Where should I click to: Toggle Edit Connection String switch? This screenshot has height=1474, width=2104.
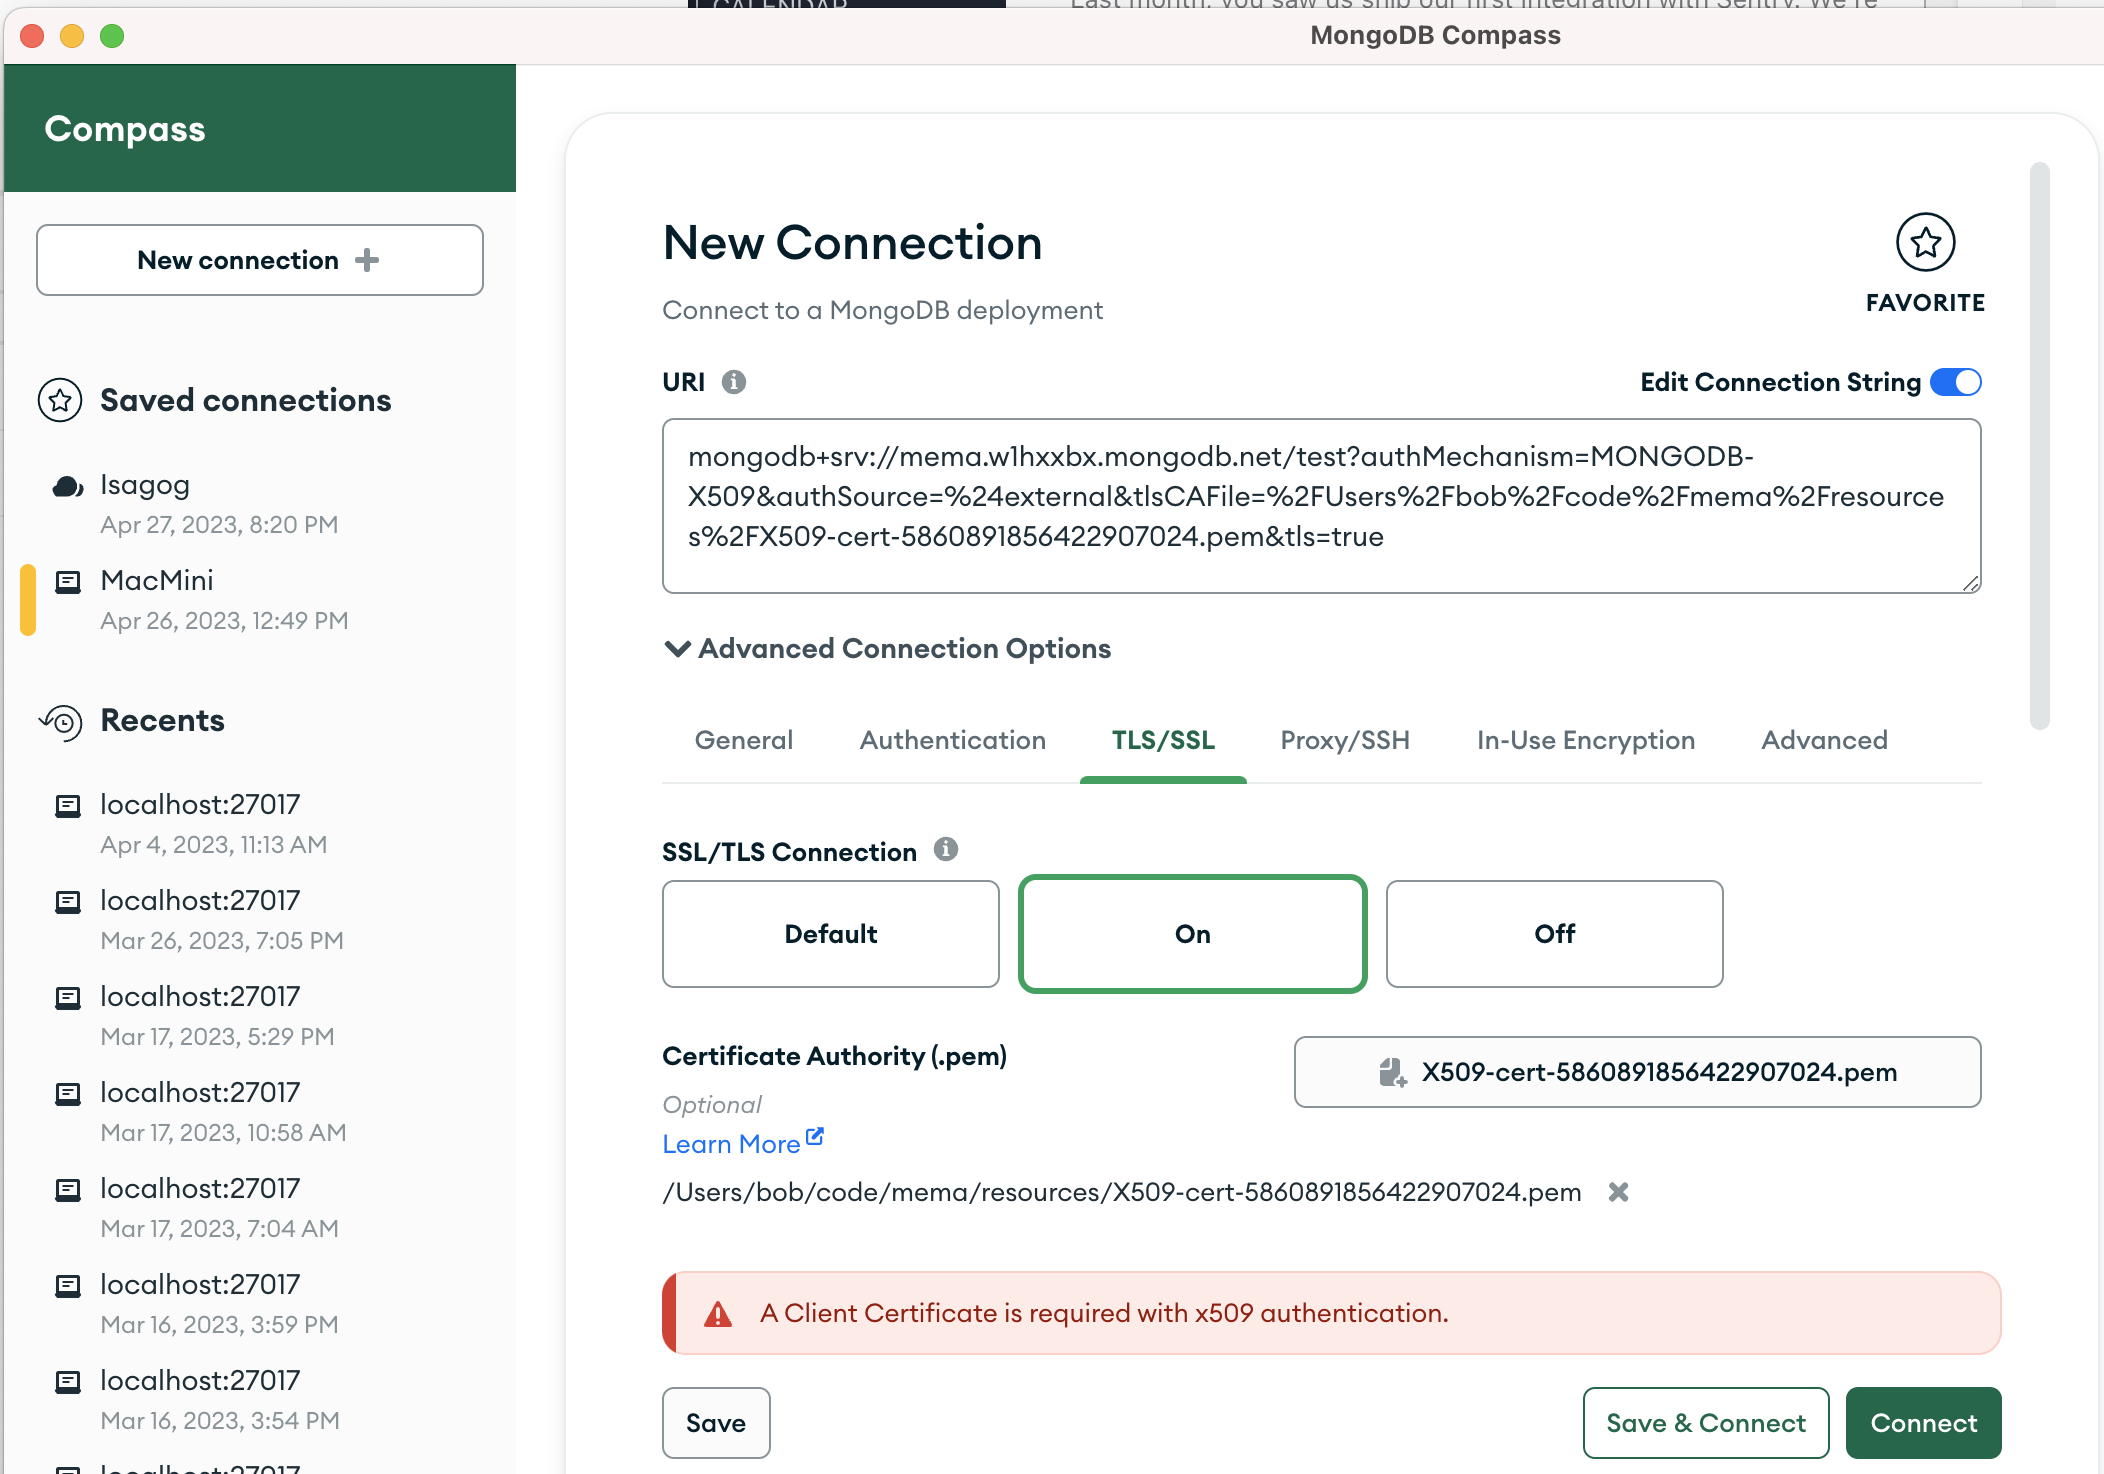[1955, 382]
